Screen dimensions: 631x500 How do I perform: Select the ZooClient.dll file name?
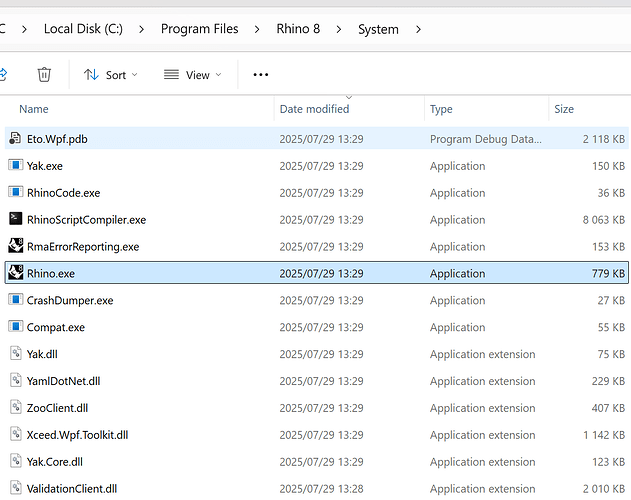click(x=58, y=408)
